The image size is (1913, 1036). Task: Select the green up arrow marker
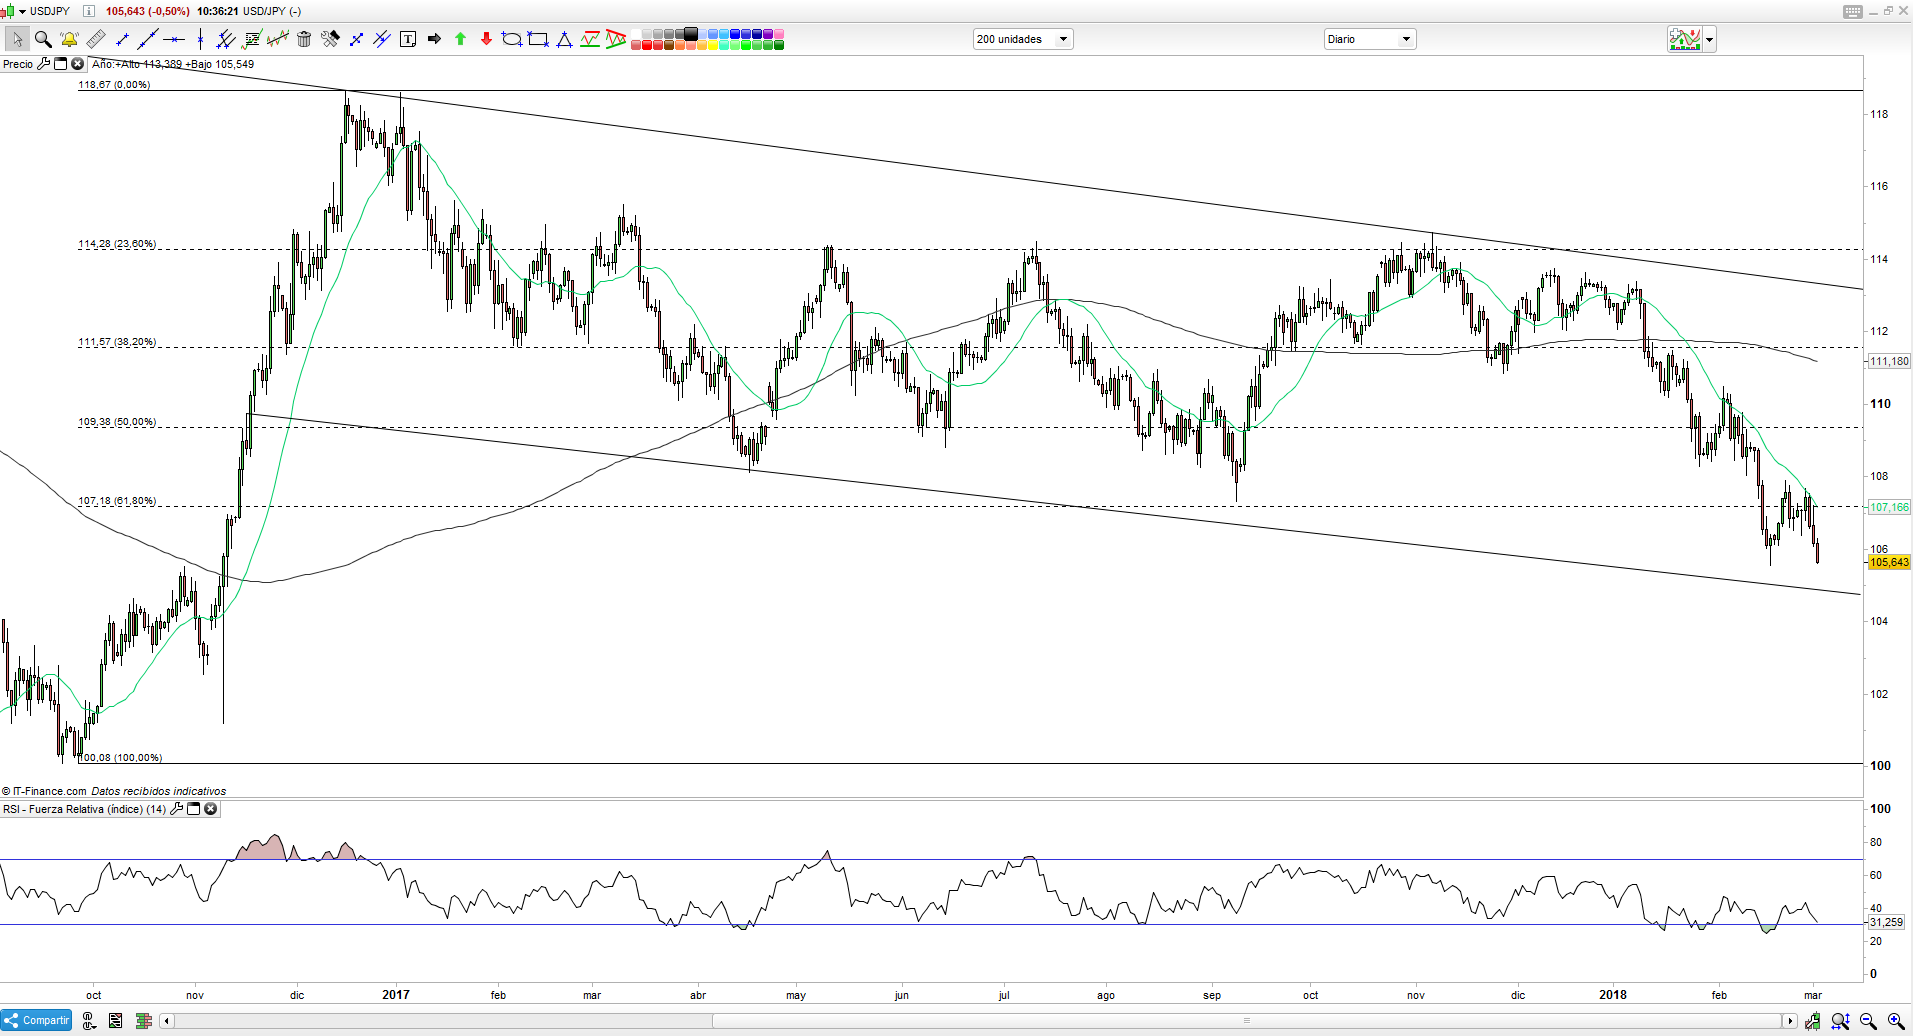coord(460,39)
